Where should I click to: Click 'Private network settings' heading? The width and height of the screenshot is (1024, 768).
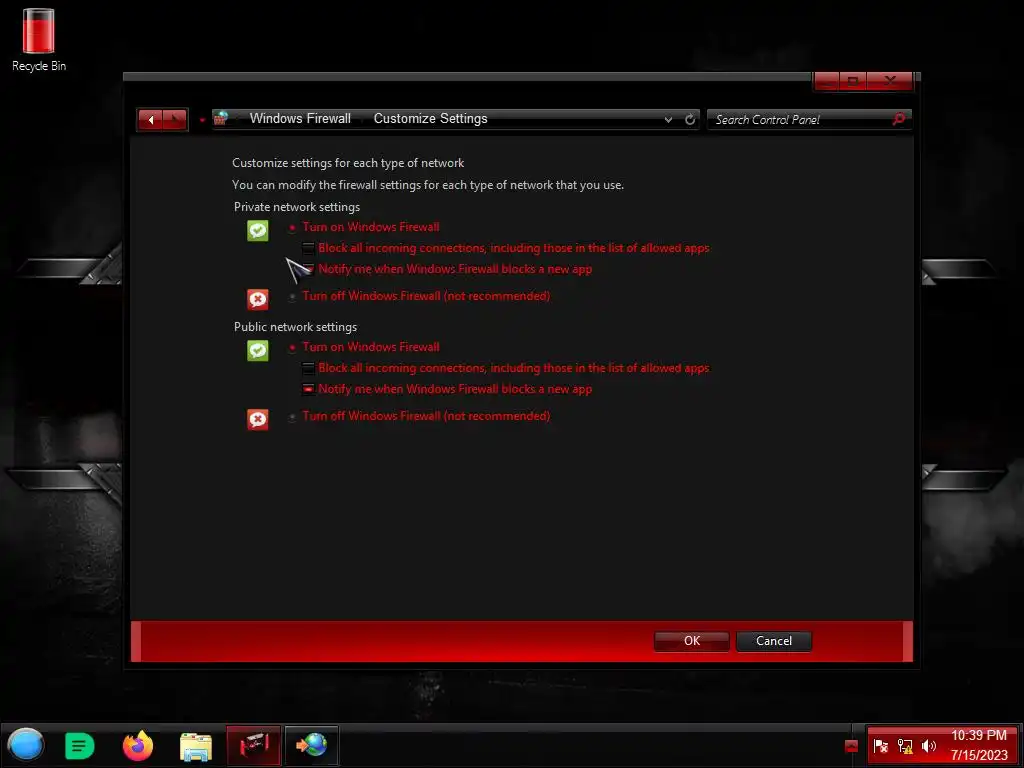pyautogui.click(x=296, y=207)
